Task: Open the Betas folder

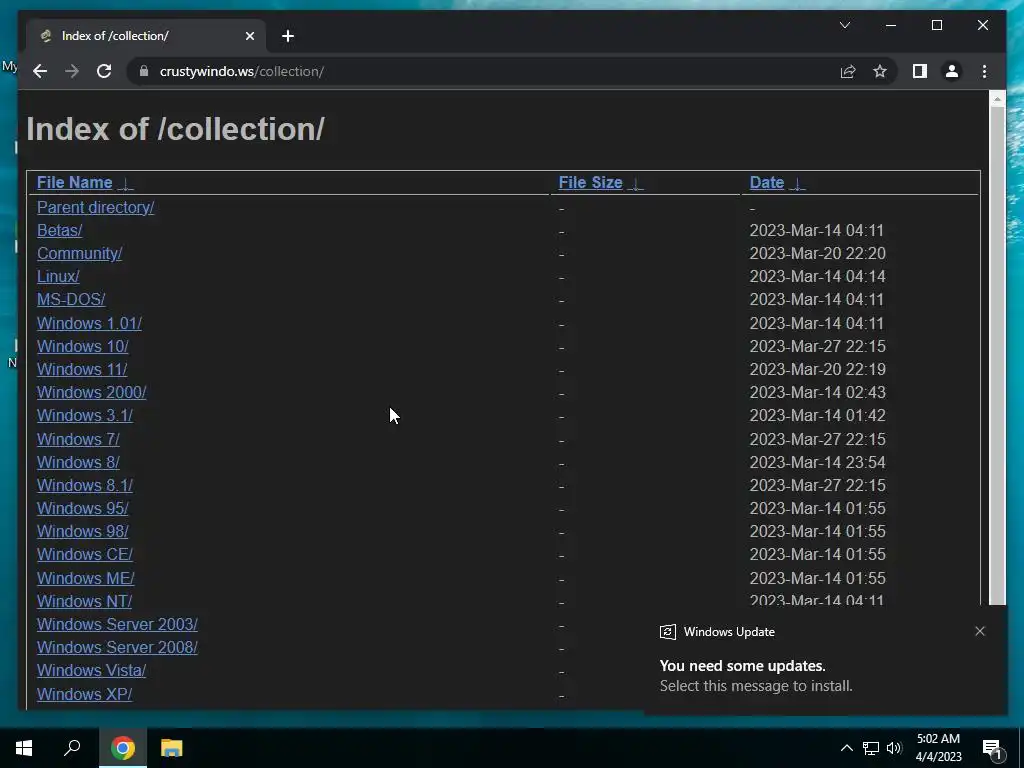Action: 59,231
